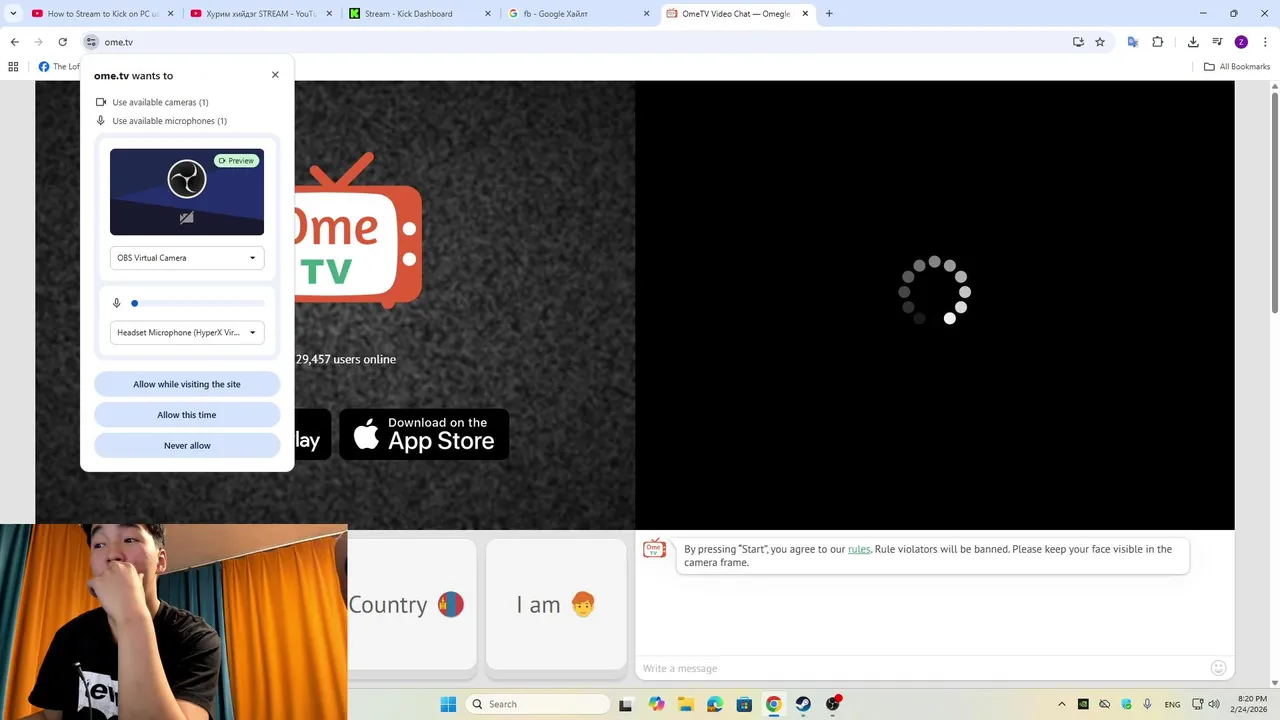Viewport: 1280px width, 720px height.
Task: Open Copilot from the taskbar
Action: 656,704
